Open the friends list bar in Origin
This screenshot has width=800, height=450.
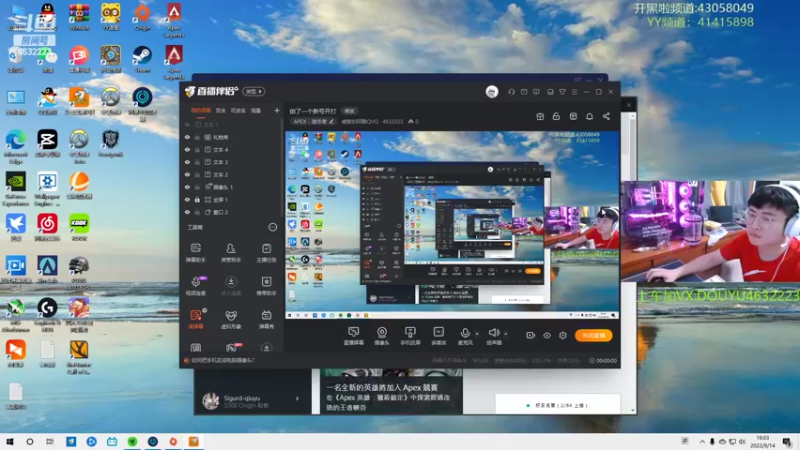pos(558,405)
